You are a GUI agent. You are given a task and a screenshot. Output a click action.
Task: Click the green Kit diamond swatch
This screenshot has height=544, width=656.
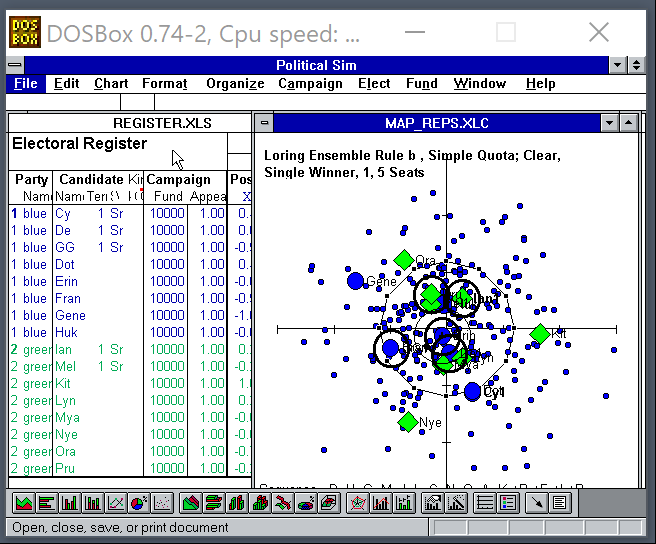tap(540, 334)
